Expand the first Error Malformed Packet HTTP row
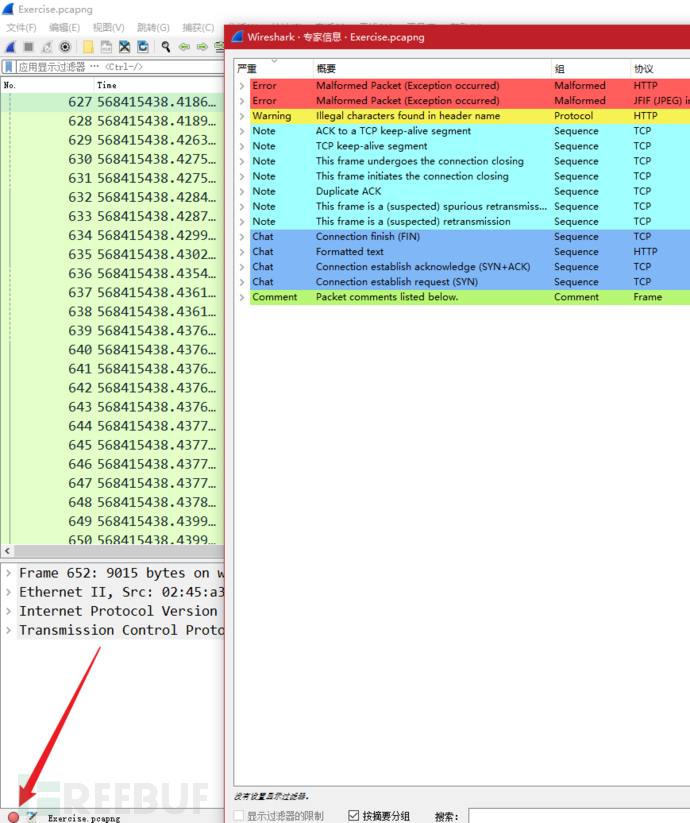Image resolution: width=690 pixels, height=823 pixels. [242, 86]
